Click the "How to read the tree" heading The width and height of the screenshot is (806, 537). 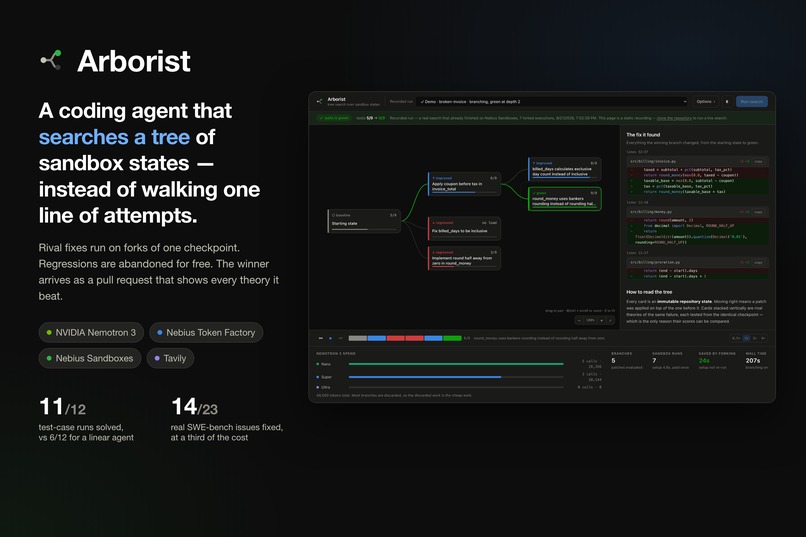point(649,292)
